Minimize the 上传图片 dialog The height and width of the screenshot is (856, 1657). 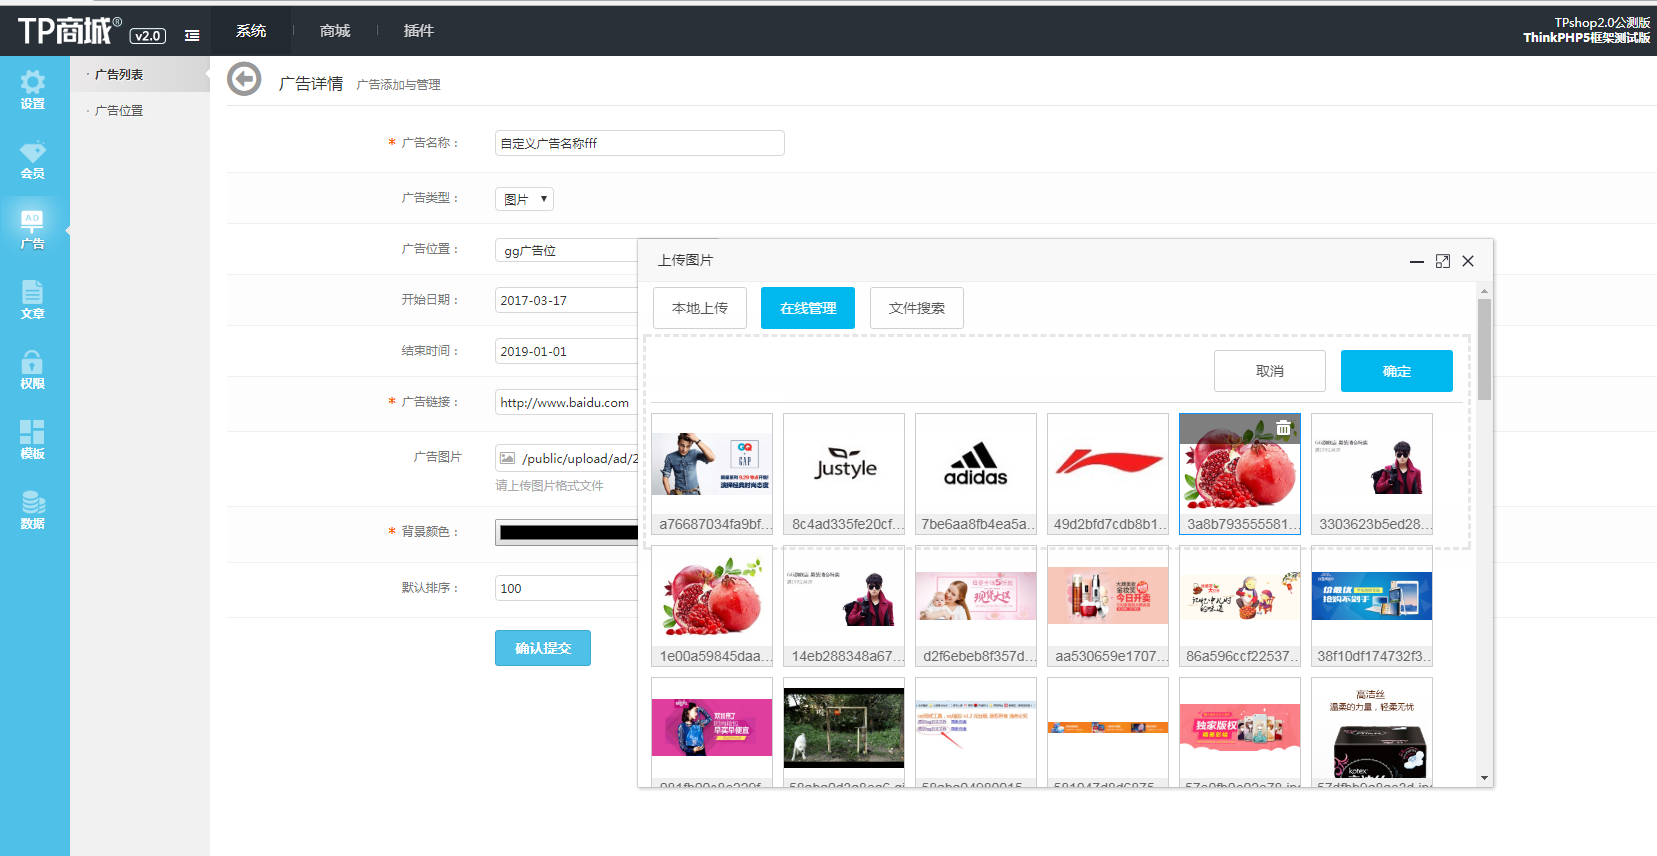click(1416, 261)
